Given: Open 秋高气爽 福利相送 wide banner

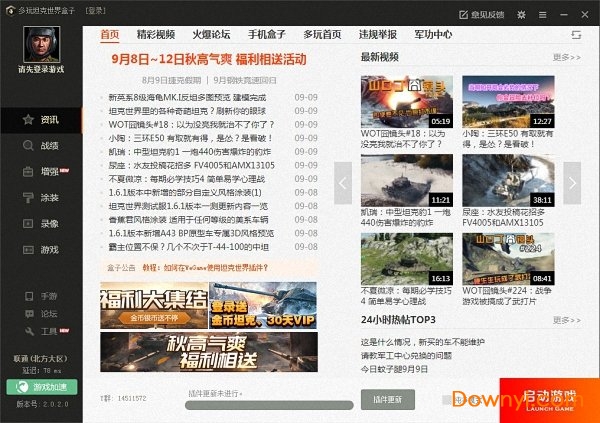Looking at the screenshot, I should [x=209, y=352].
